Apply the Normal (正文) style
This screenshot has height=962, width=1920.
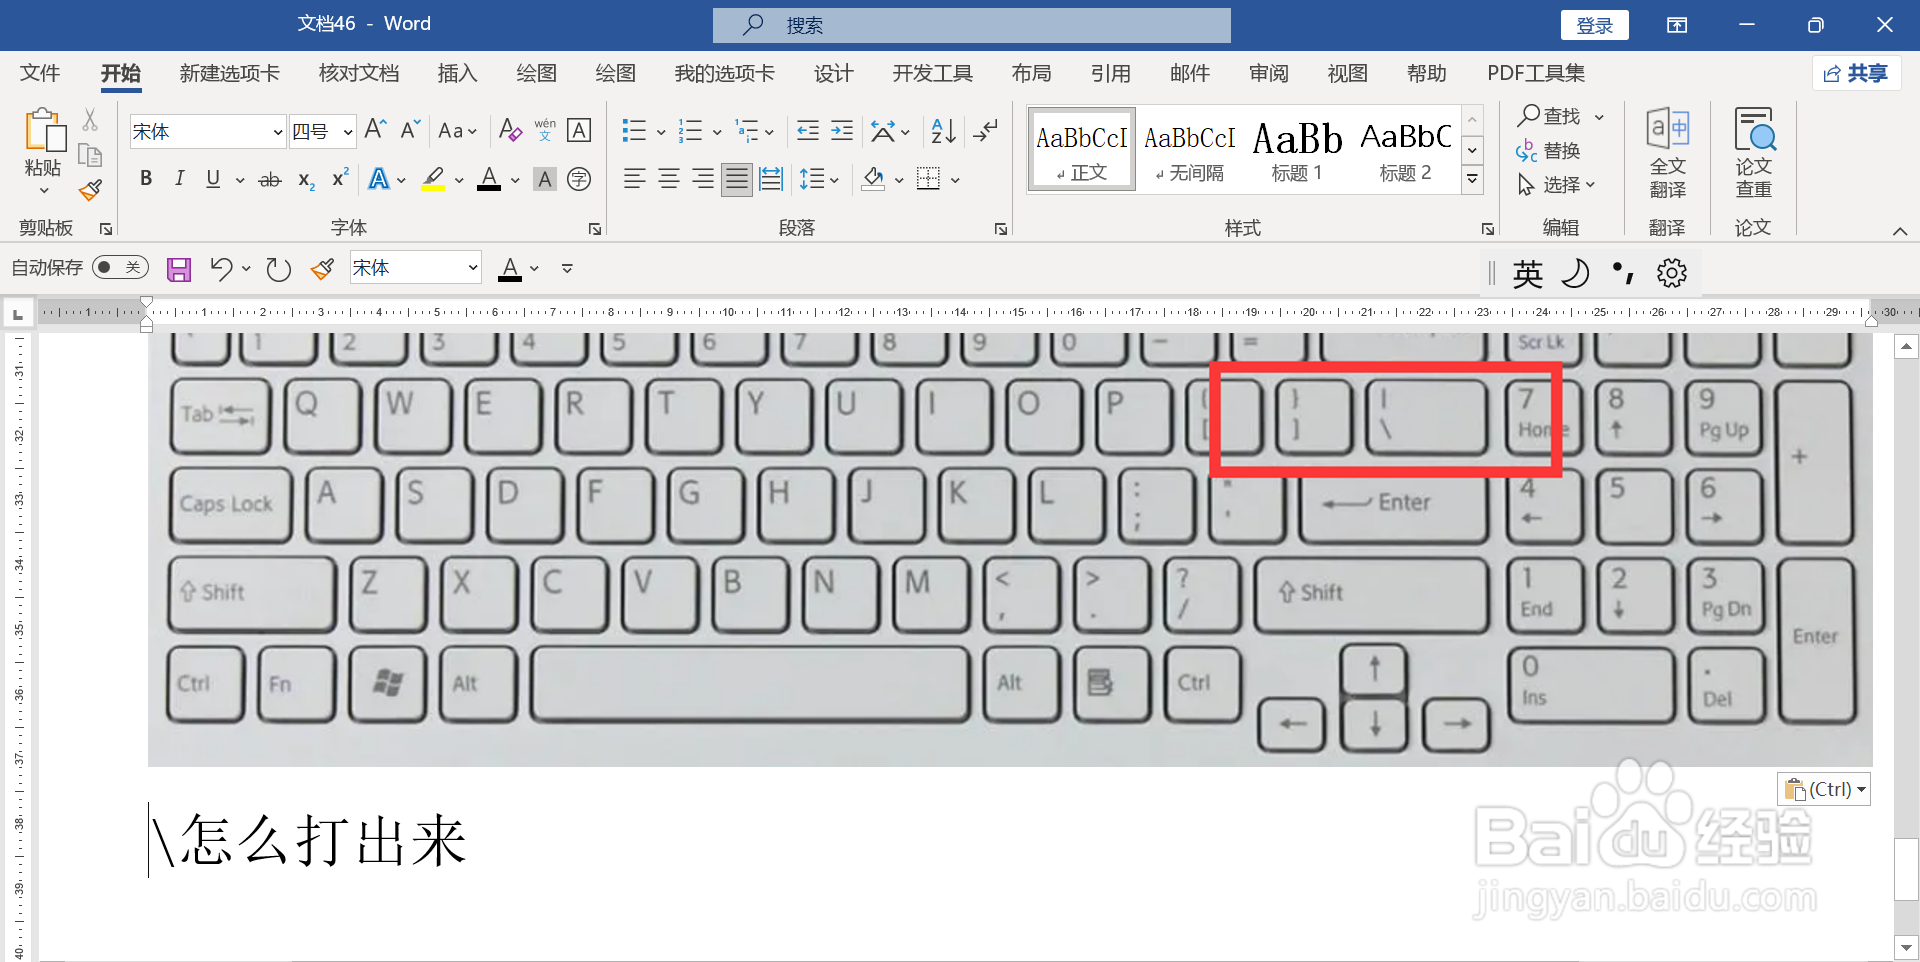(1082, 150)
